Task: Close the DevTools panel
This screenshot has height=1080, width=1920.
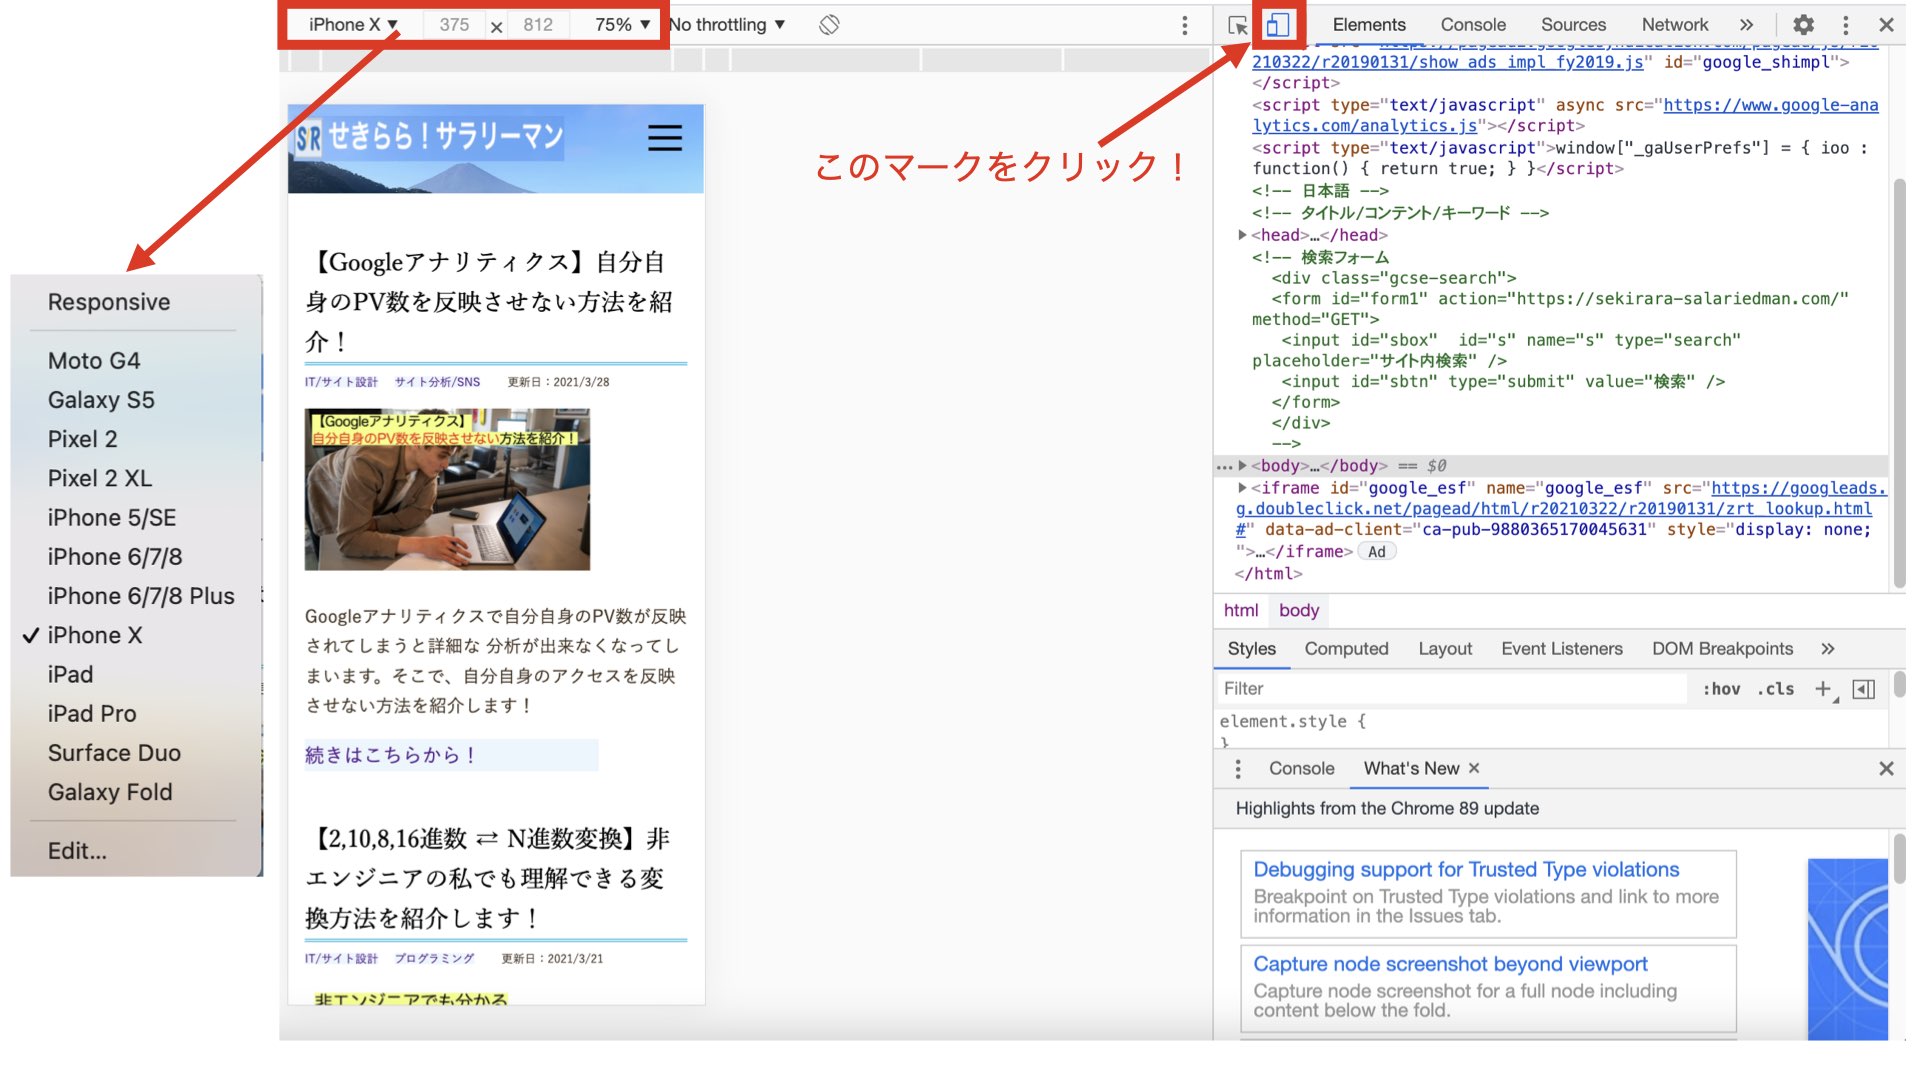Action: [x=1886, y=25]
